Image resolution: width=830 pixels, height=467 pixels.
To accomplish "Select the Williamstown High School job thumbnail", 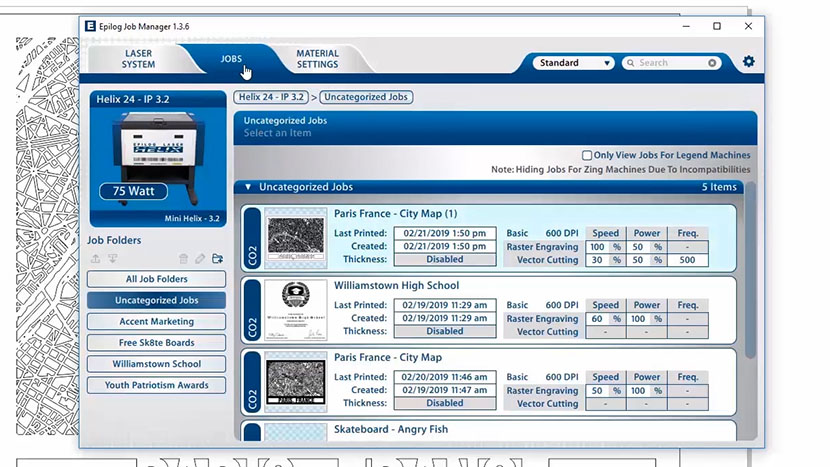I will (x=296, y=311).
